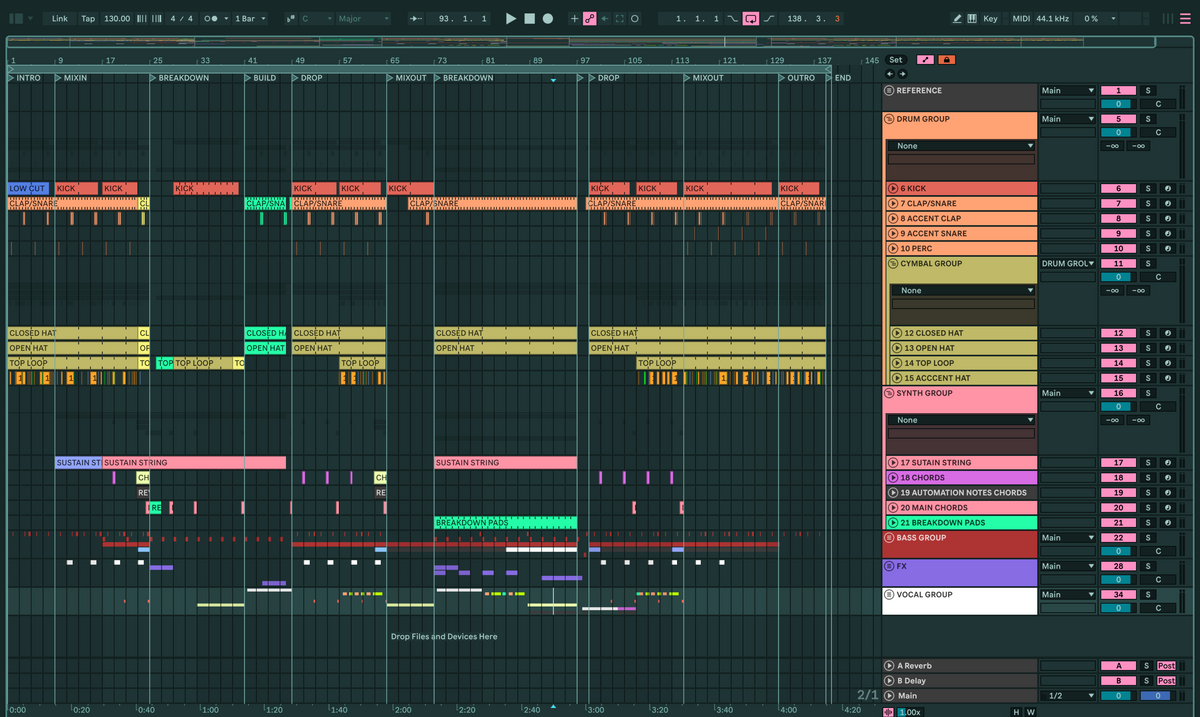Solo the 6 KICK track
Viewport: 1200px width, 717px height.
[1148, 188]
